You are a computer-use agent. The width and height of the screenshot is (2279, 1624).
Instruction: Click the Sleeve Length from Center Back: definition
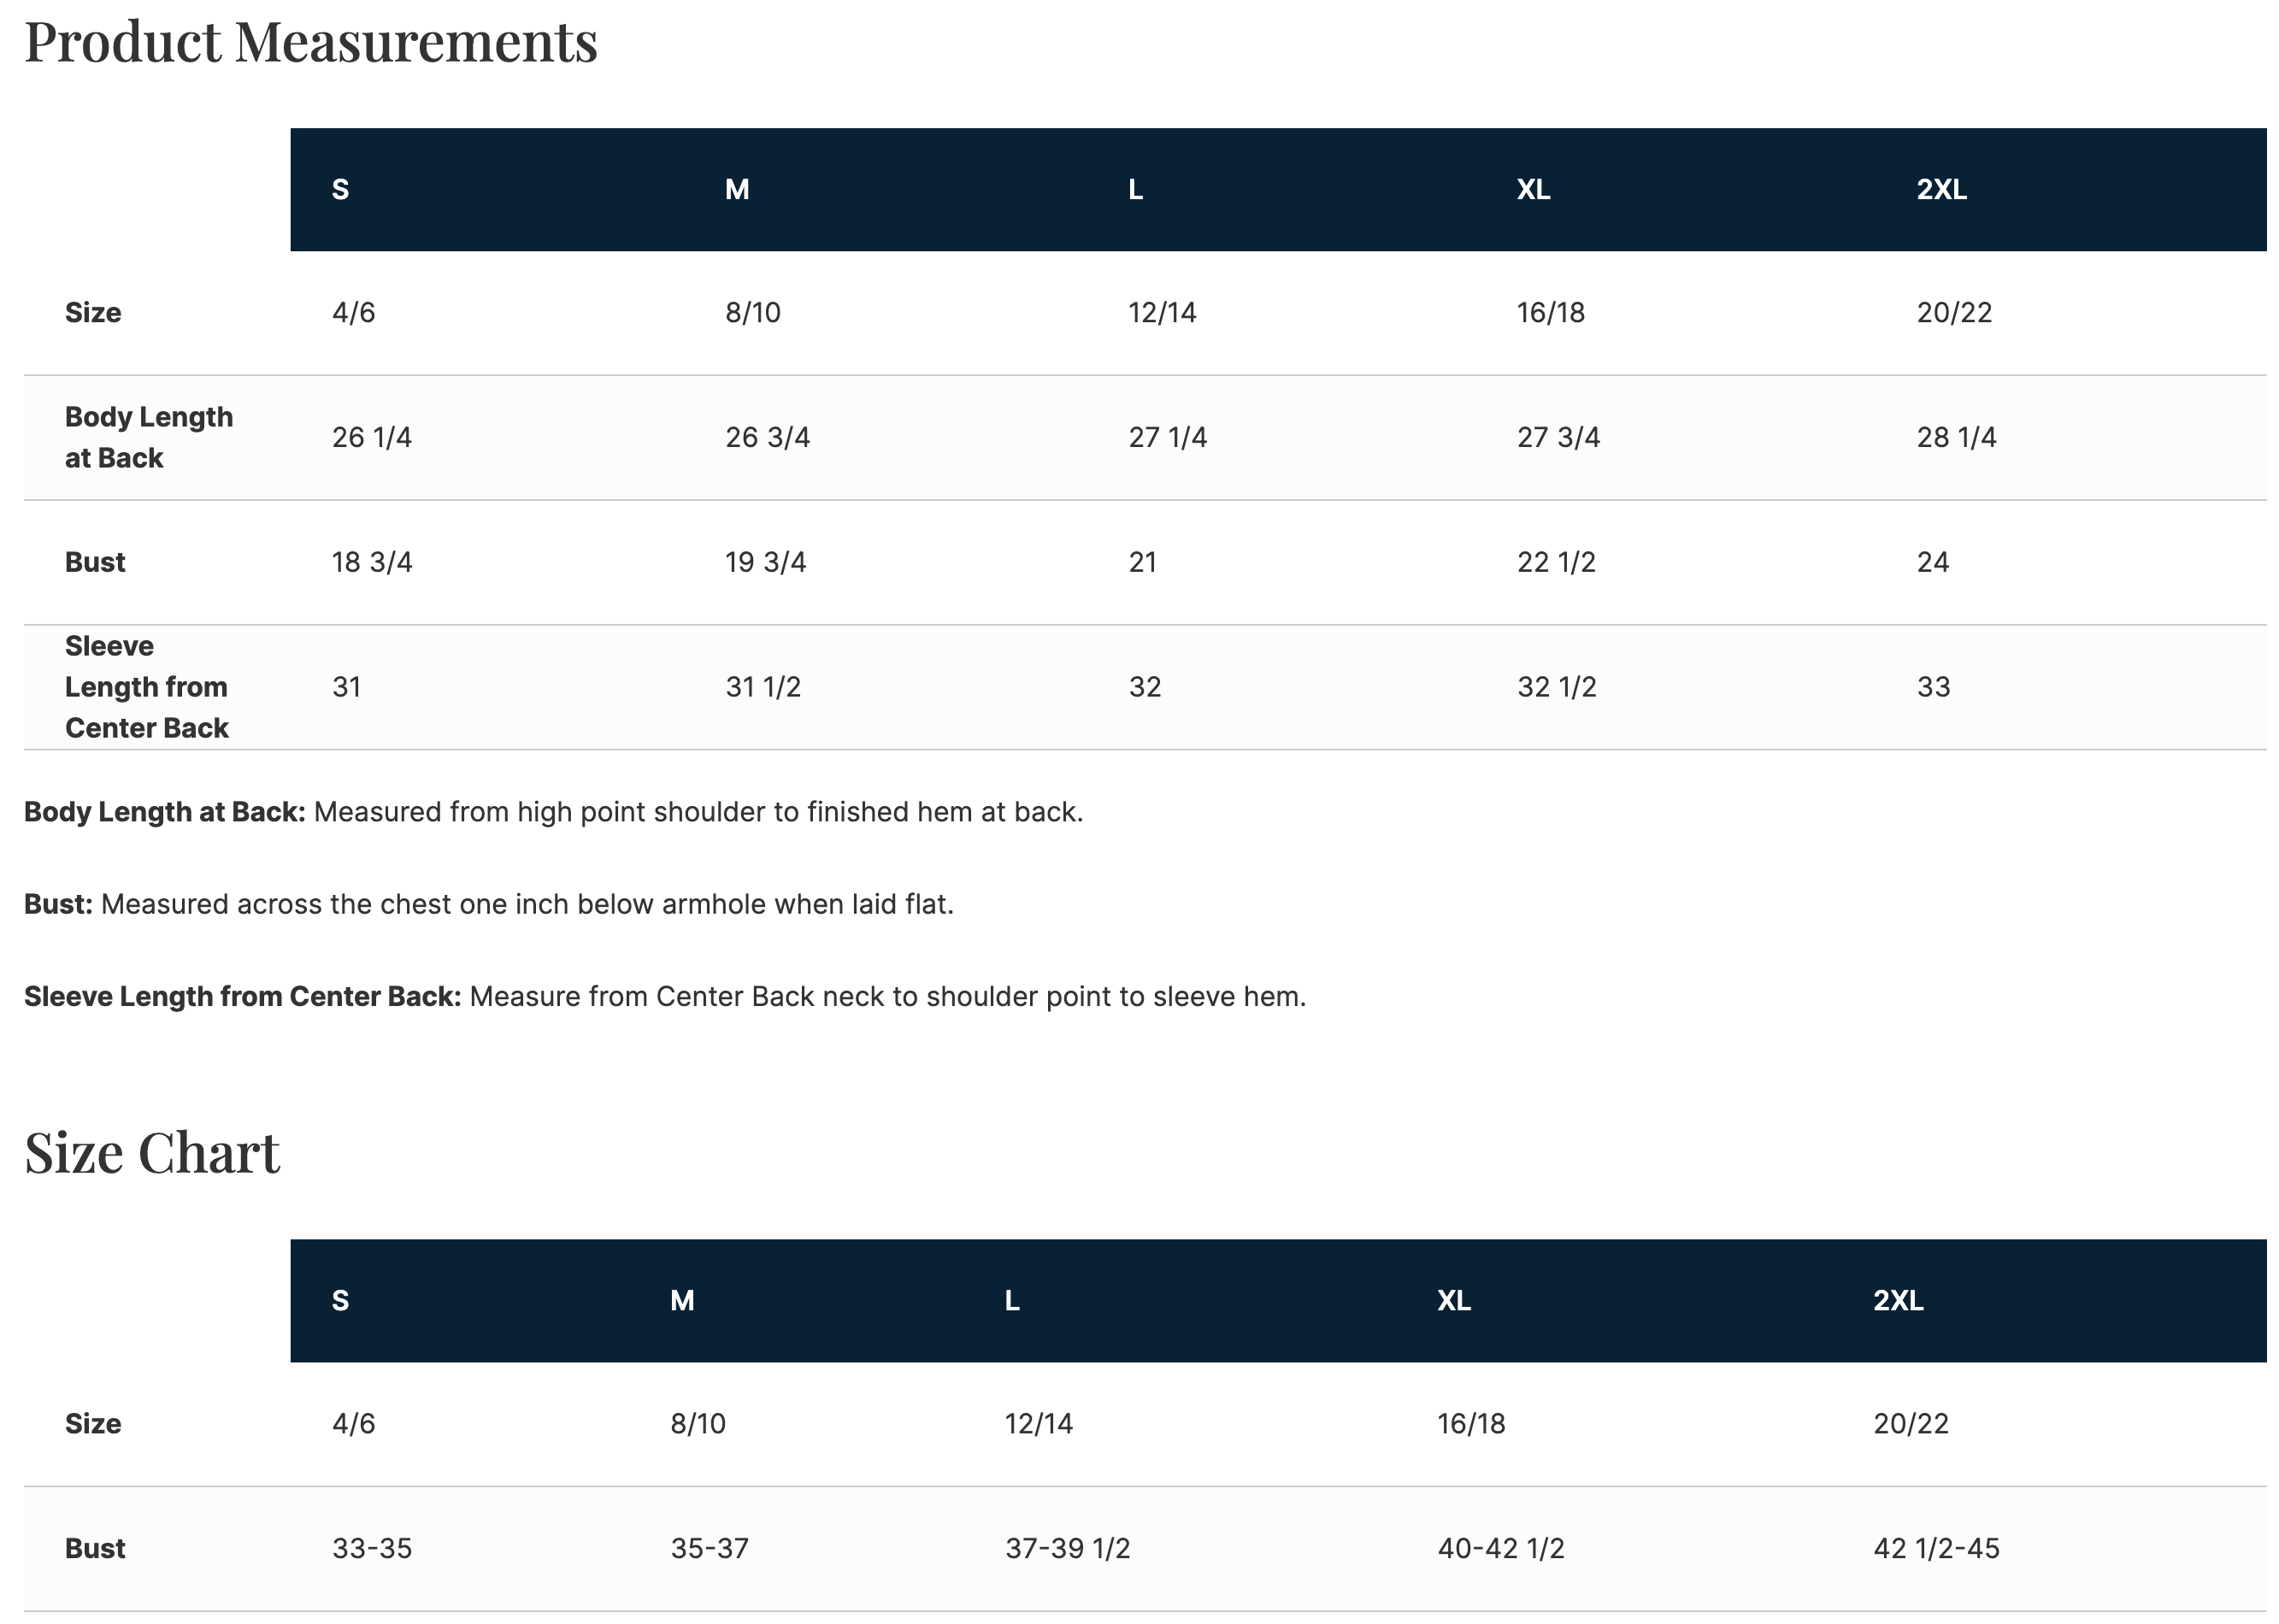(242, 996)
